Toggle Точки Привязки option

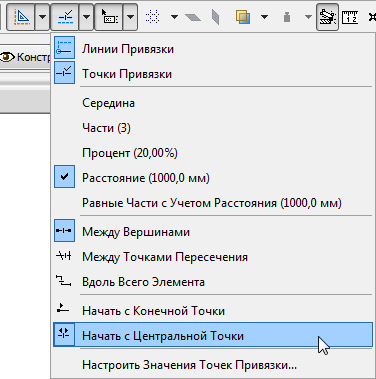point(213,74)
